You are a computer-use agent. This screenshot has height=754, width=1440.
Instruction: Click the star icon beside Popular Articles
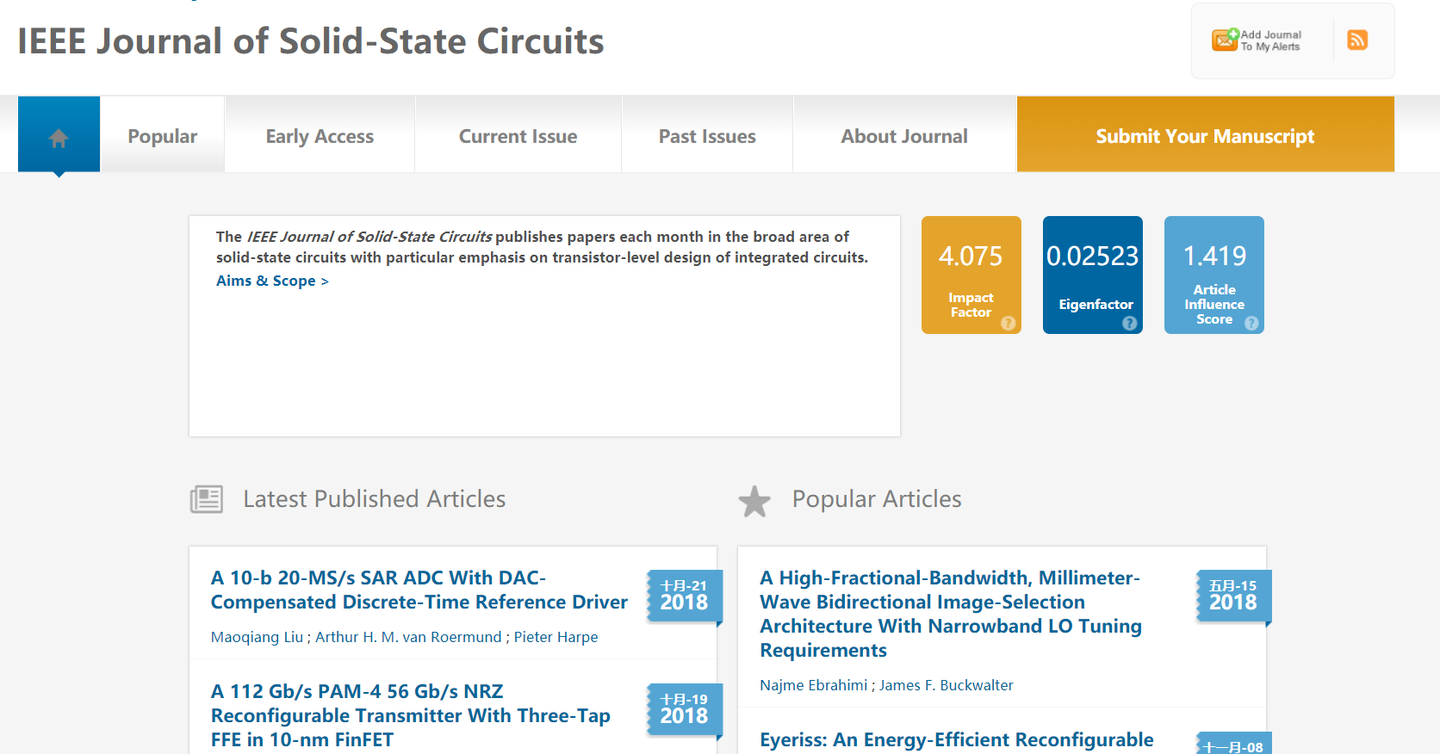point(755,500)
